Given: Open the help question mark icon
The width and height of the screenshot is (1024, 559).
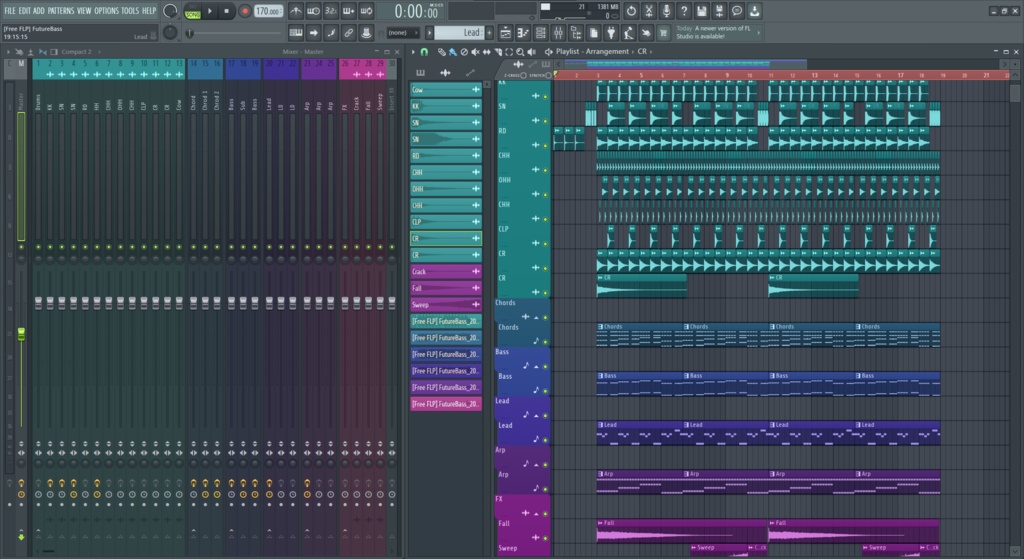Looking at the screenshot, I should click(684, 11).
